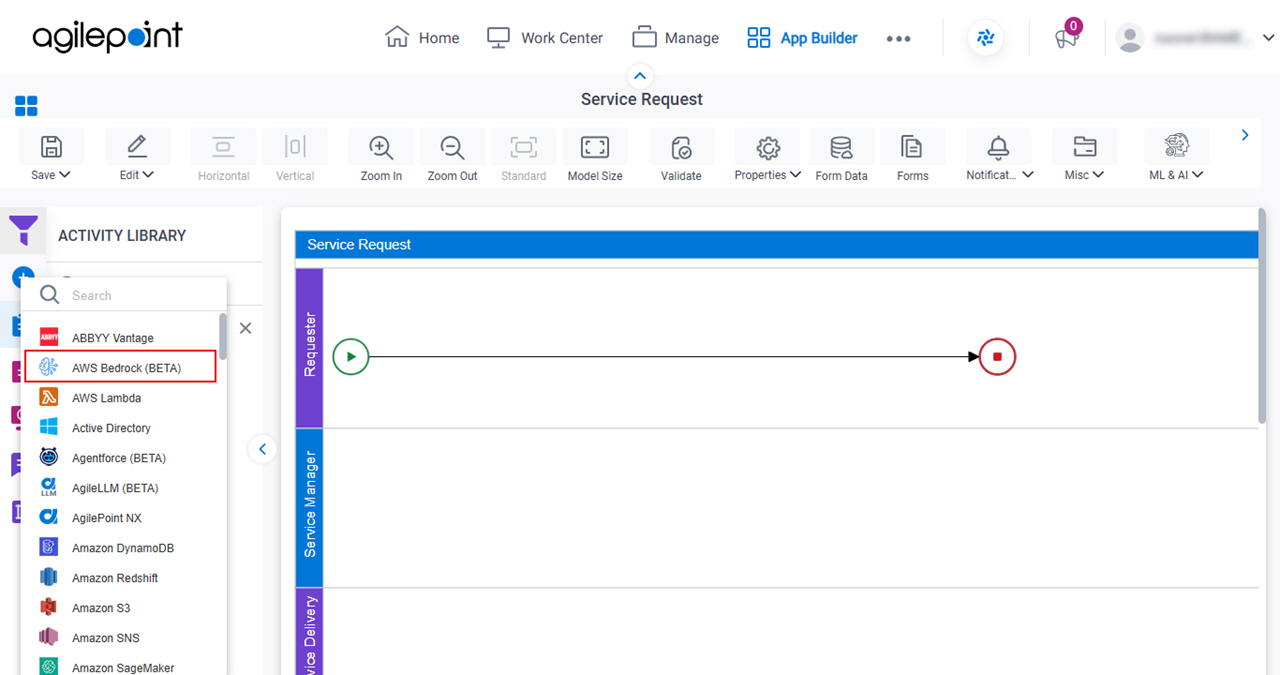Collapse the header with up chevron
1280x675 pixels.
[x=640, y=76]
